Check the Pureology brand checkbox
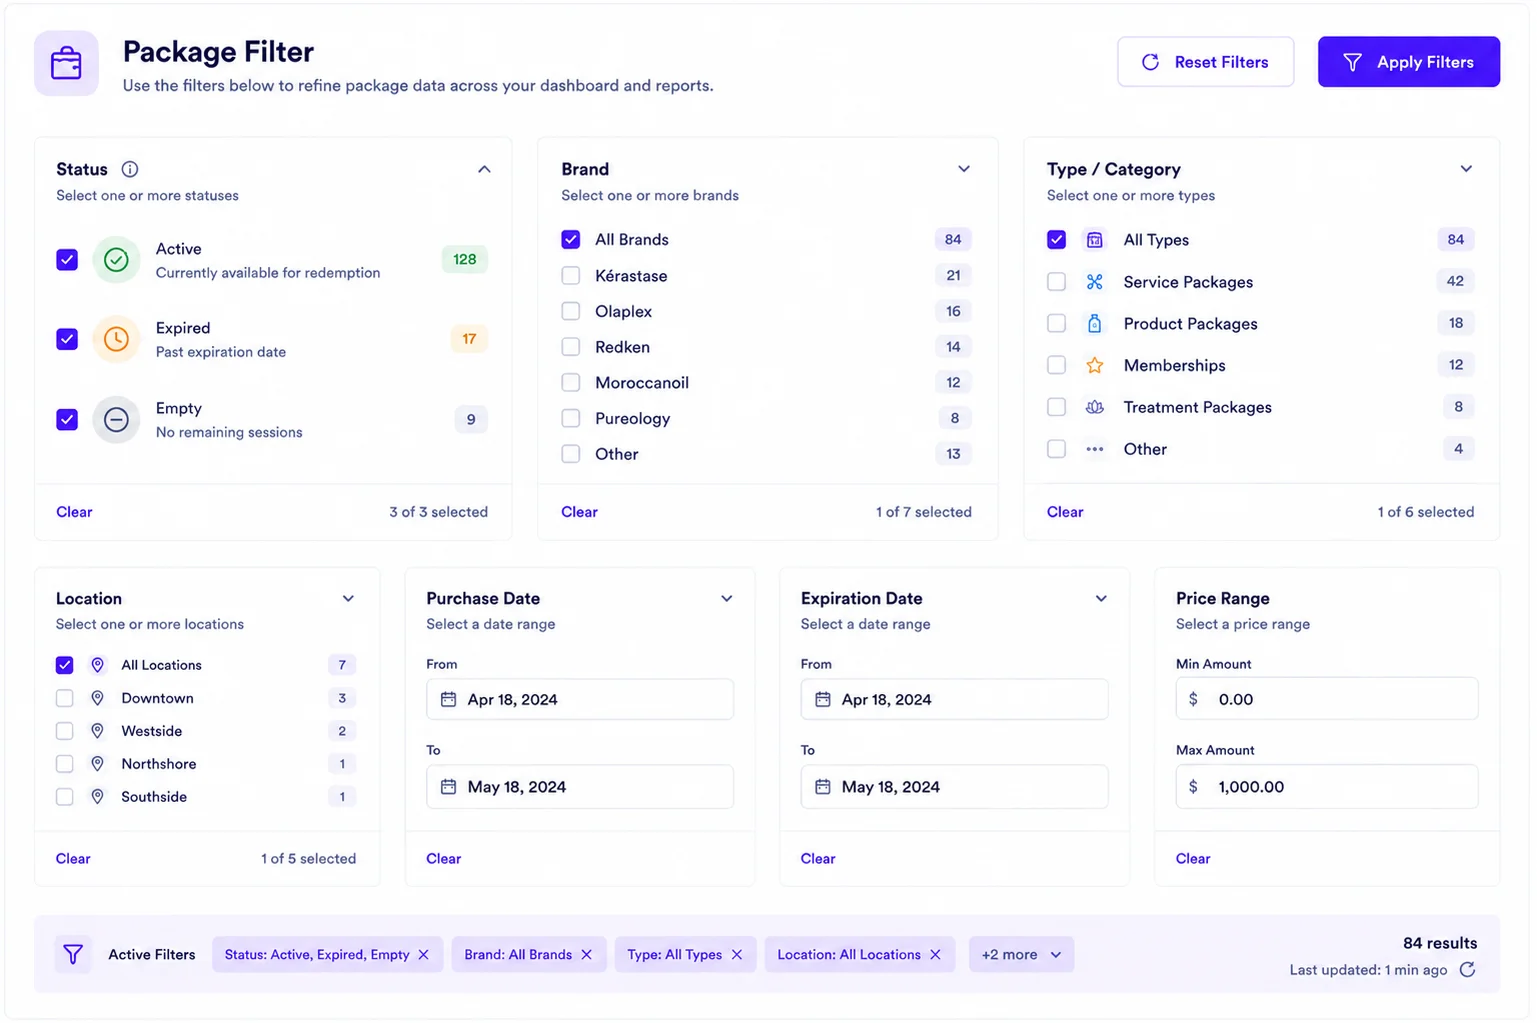The width and height of the screenshot is (1537, 1023). [571, 419]
